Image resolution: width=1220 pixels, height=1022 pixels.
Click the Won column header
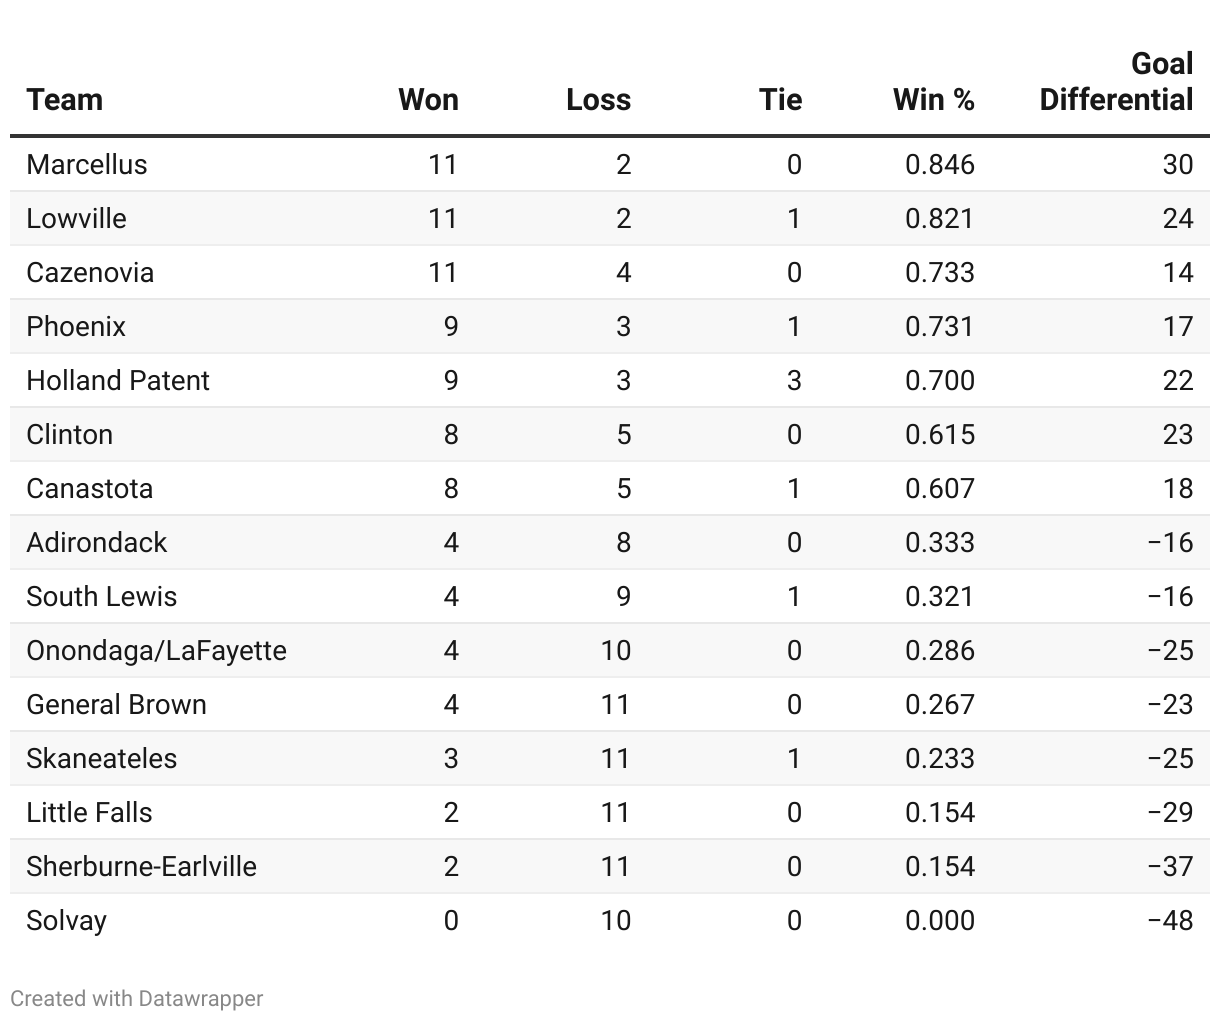428,100
